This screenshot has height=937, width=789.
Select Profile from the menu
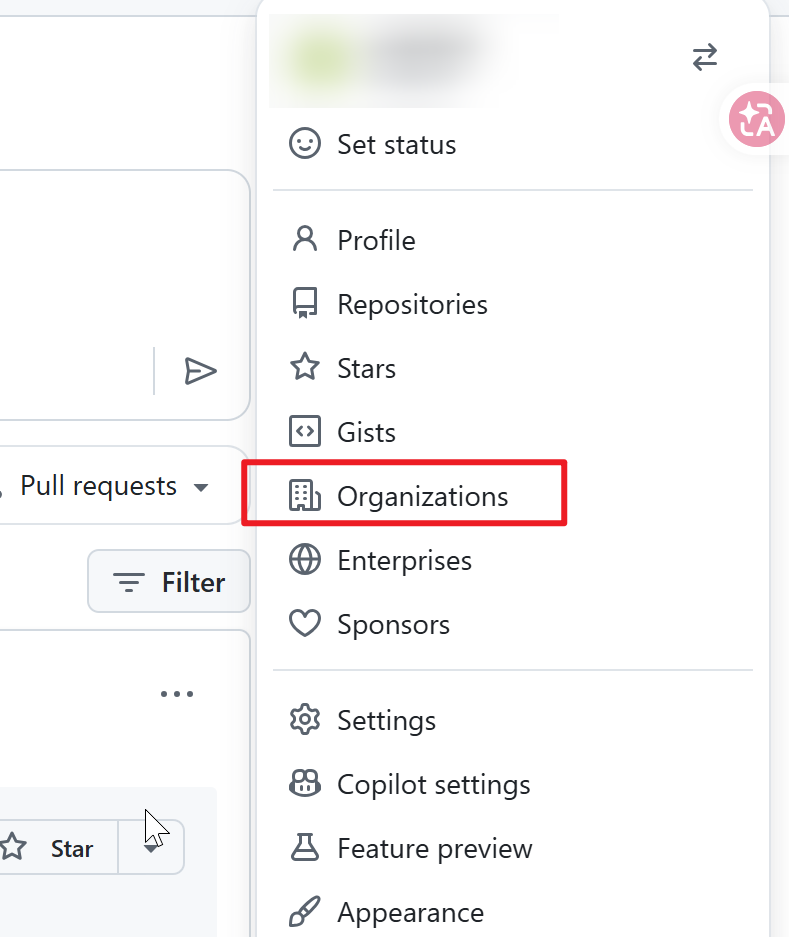coord(376,239)
